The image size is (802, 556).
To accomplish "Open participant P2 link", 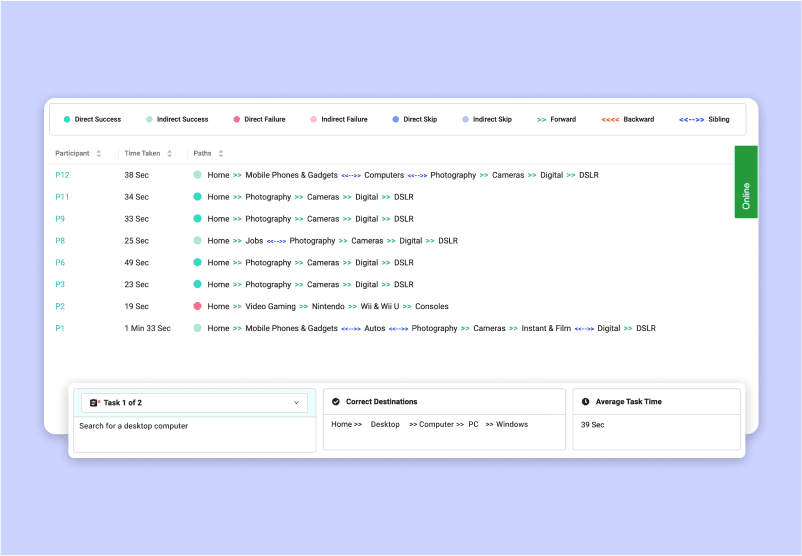I will coord(60,307).
